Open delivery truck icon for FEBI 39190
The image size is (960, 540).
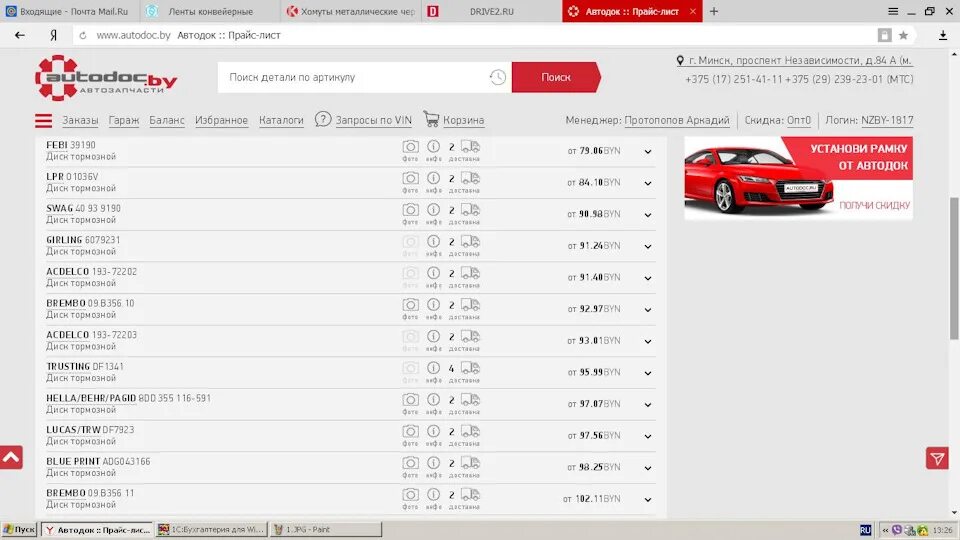tap(470, 146)
